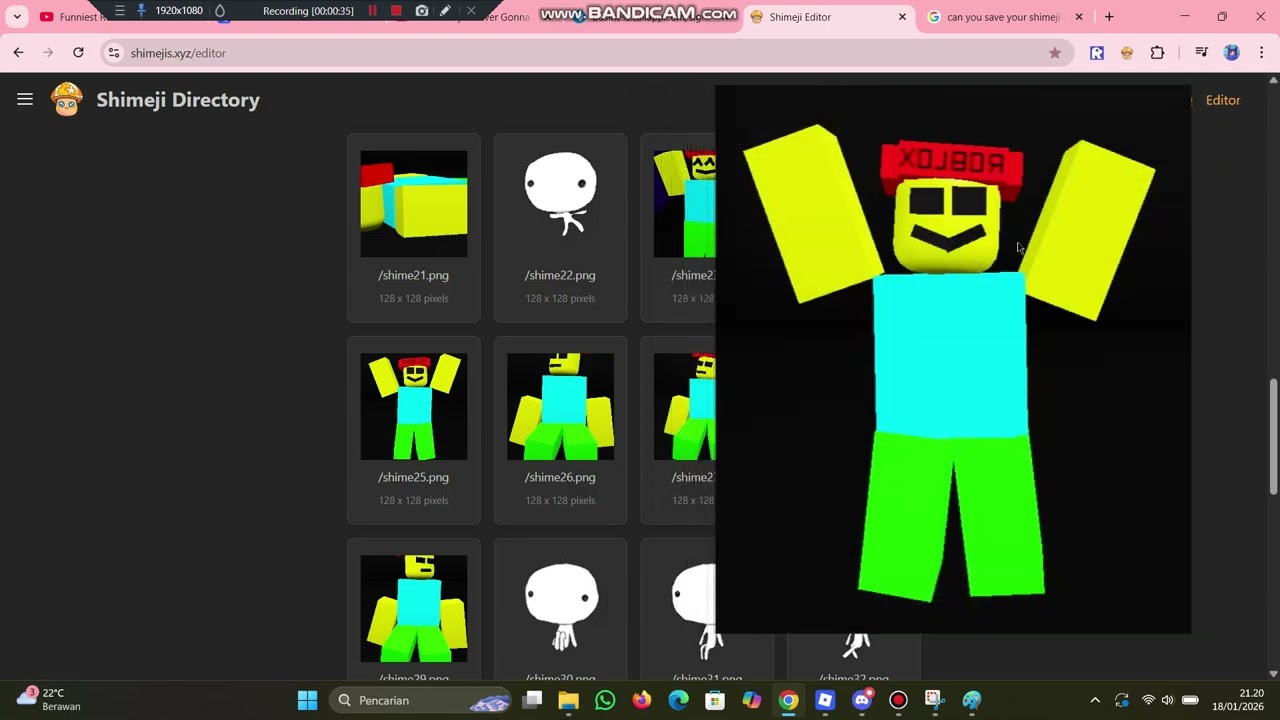Click the large Roblox character preview image
The width and height of the screenshot is (1280, 720).
(953, 360)
